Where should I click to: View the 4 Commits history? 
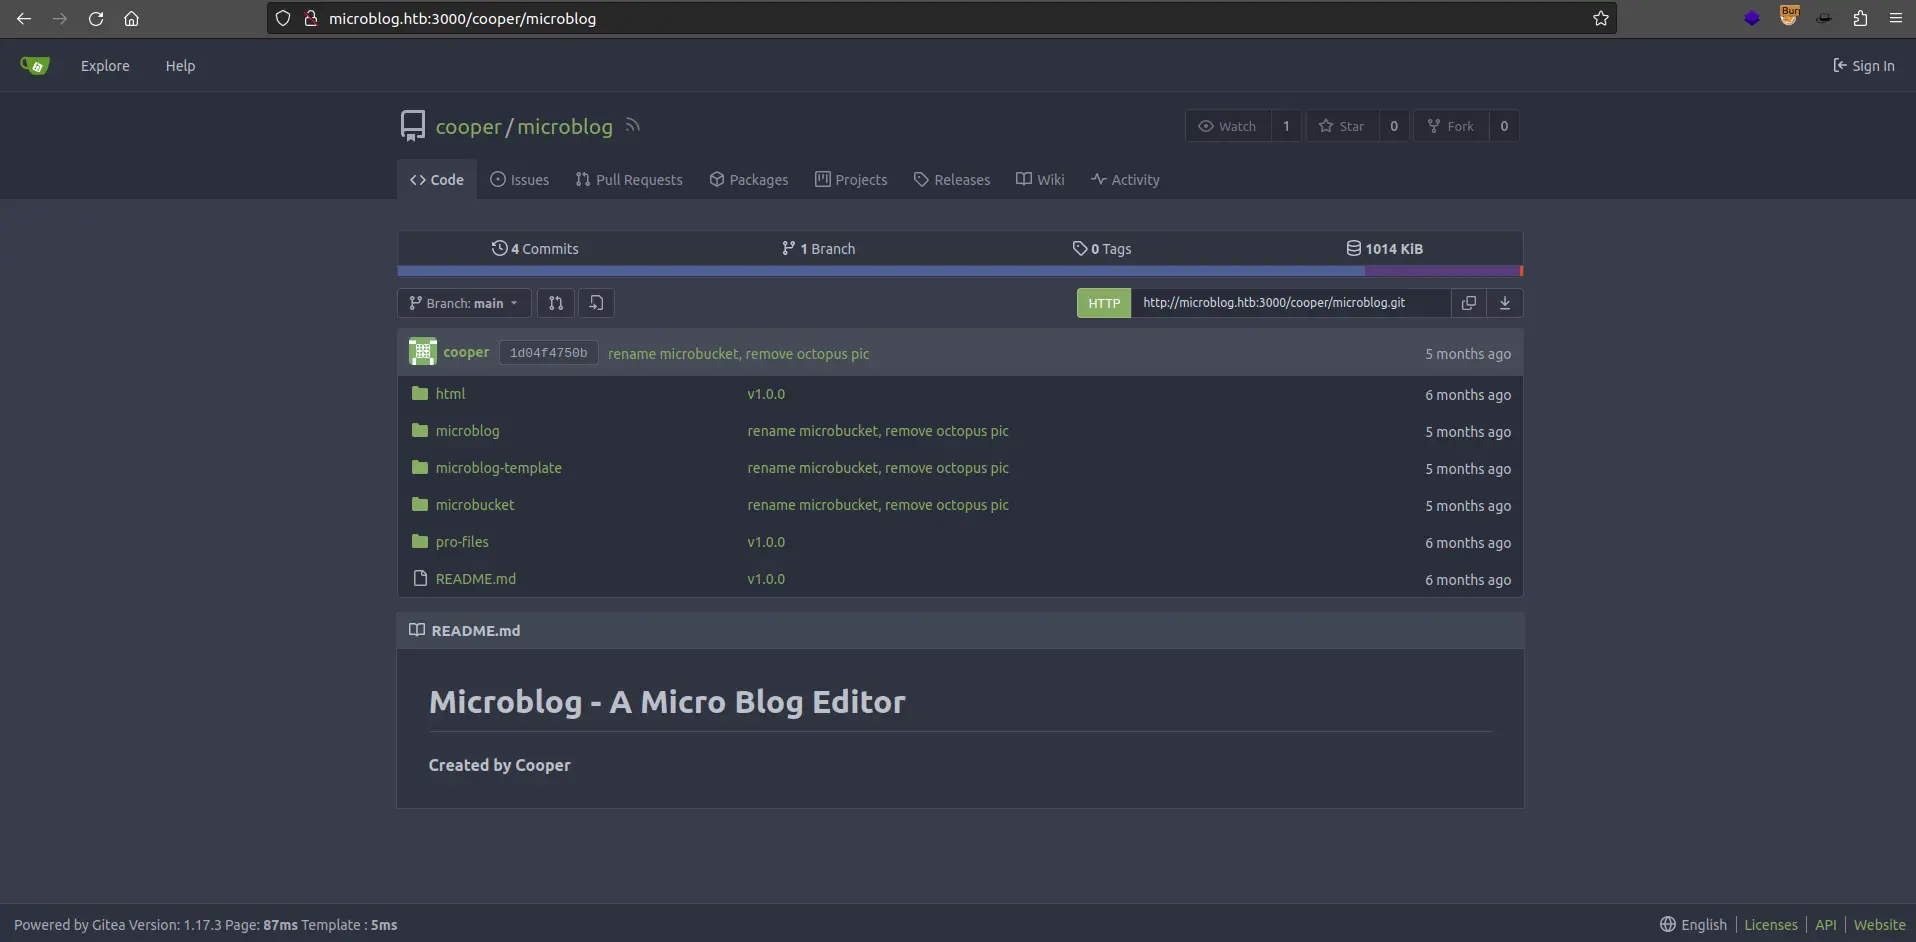pyautogui.click(x=535, y=249)
